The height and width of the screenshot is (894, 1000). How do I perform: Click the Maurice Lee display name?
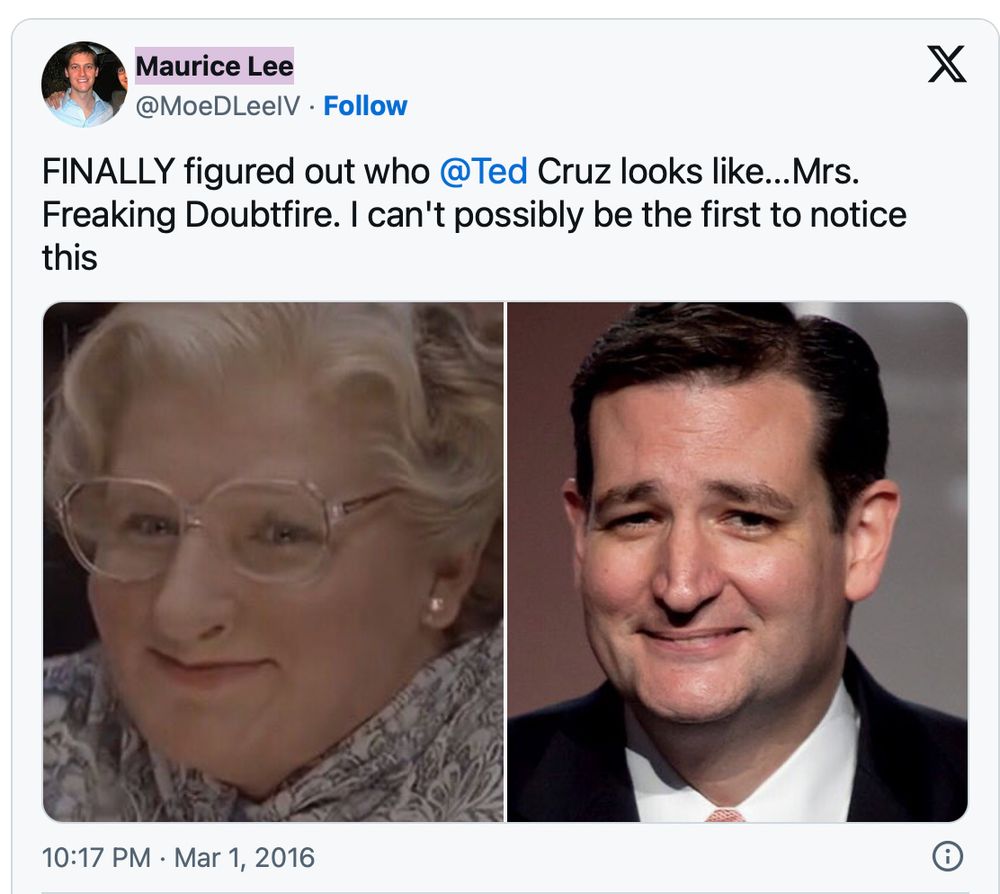(216, 66)
